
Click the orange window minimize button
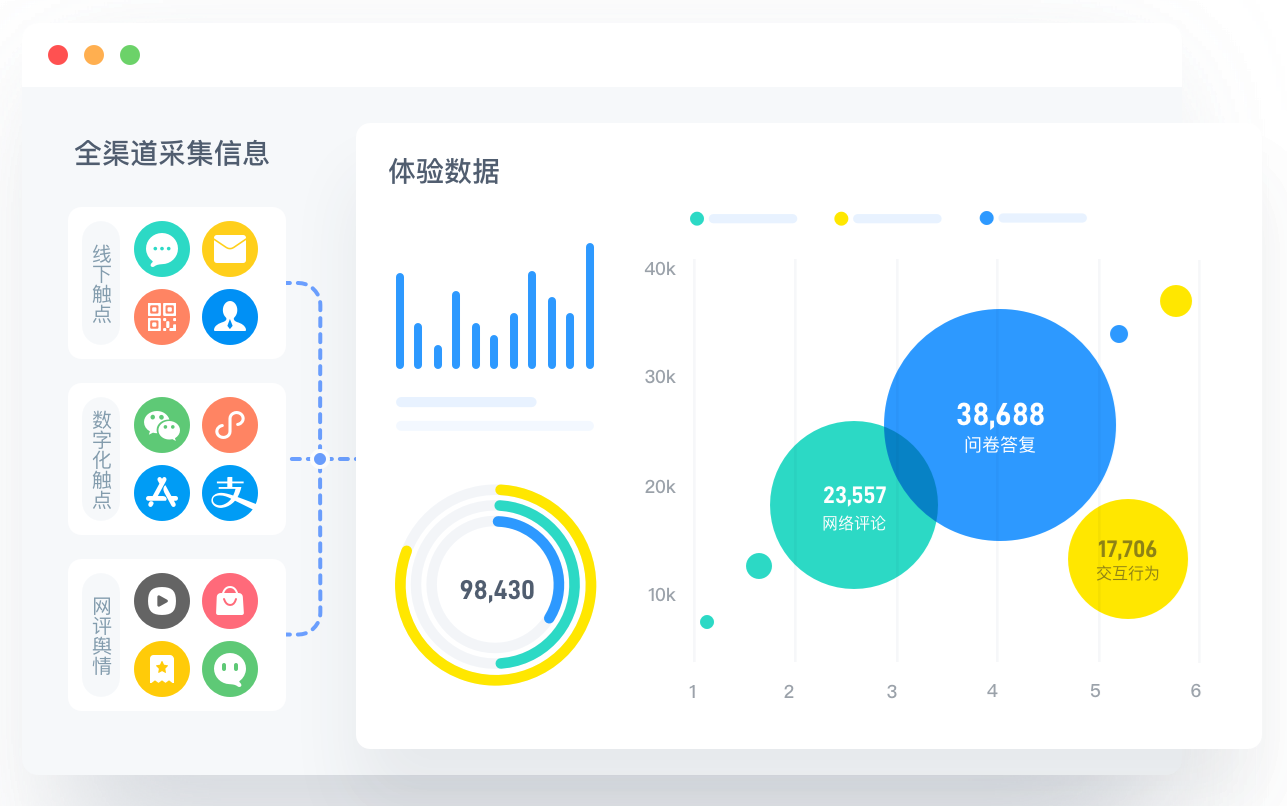[94, 55]
